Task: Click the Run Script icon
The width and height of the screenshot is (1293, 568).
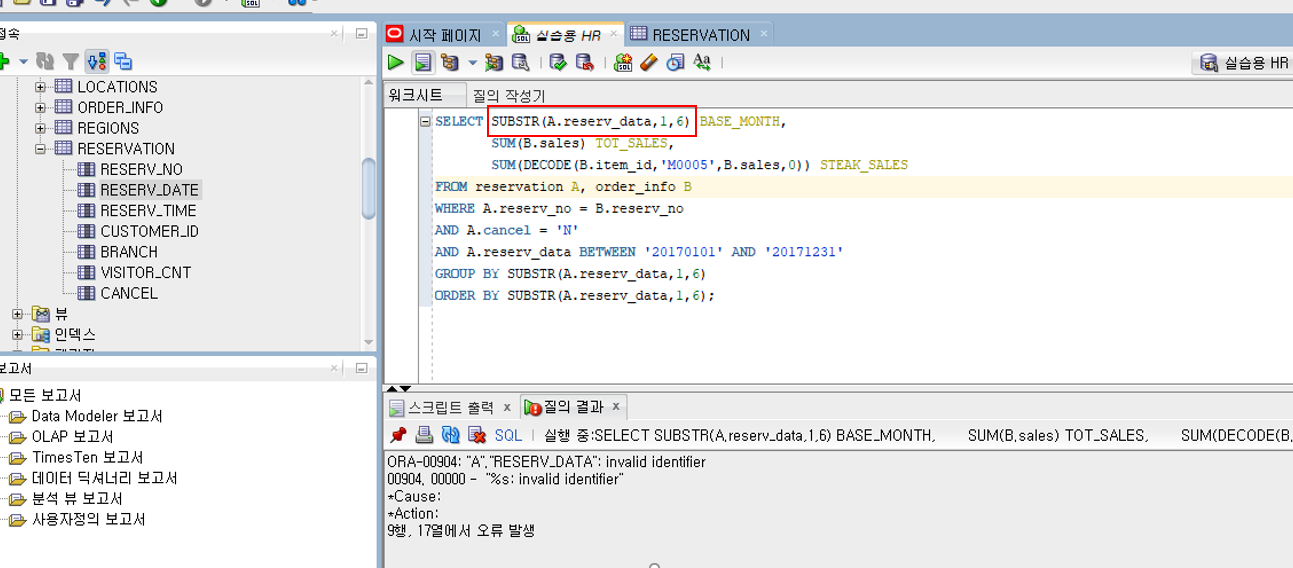Action: [x=423, y=62]
